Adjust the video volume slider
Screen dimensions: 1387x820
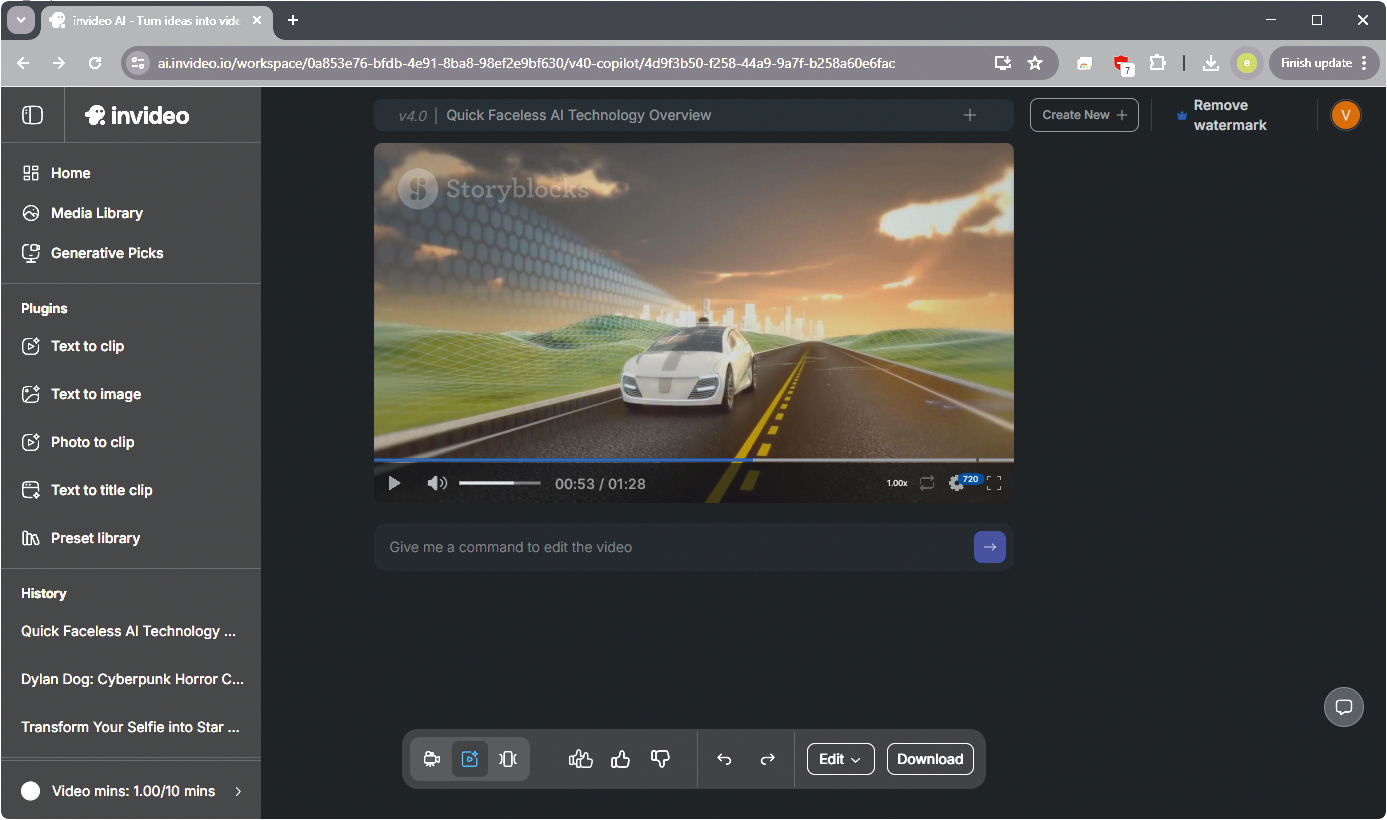[x=499, y=483]
